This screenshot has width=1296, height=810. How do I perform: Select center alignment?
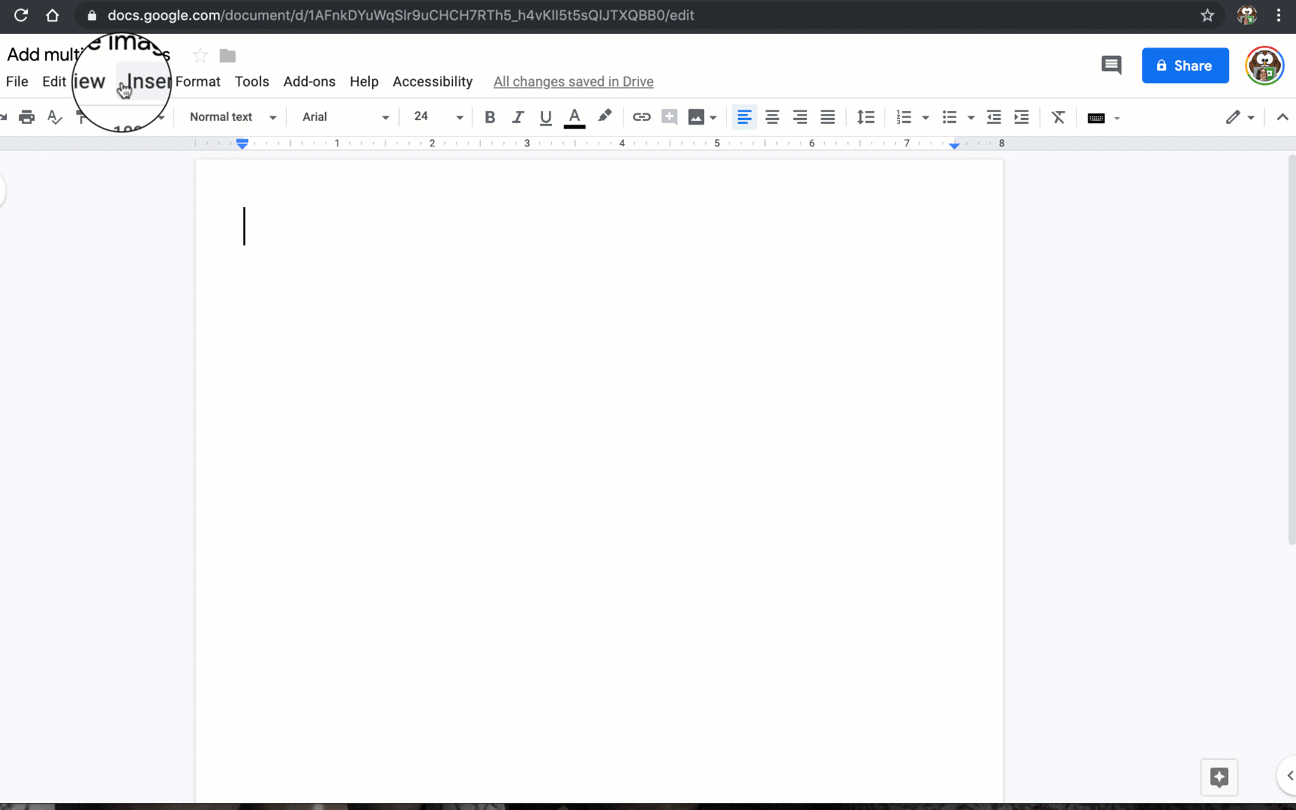tap(772, 117)
